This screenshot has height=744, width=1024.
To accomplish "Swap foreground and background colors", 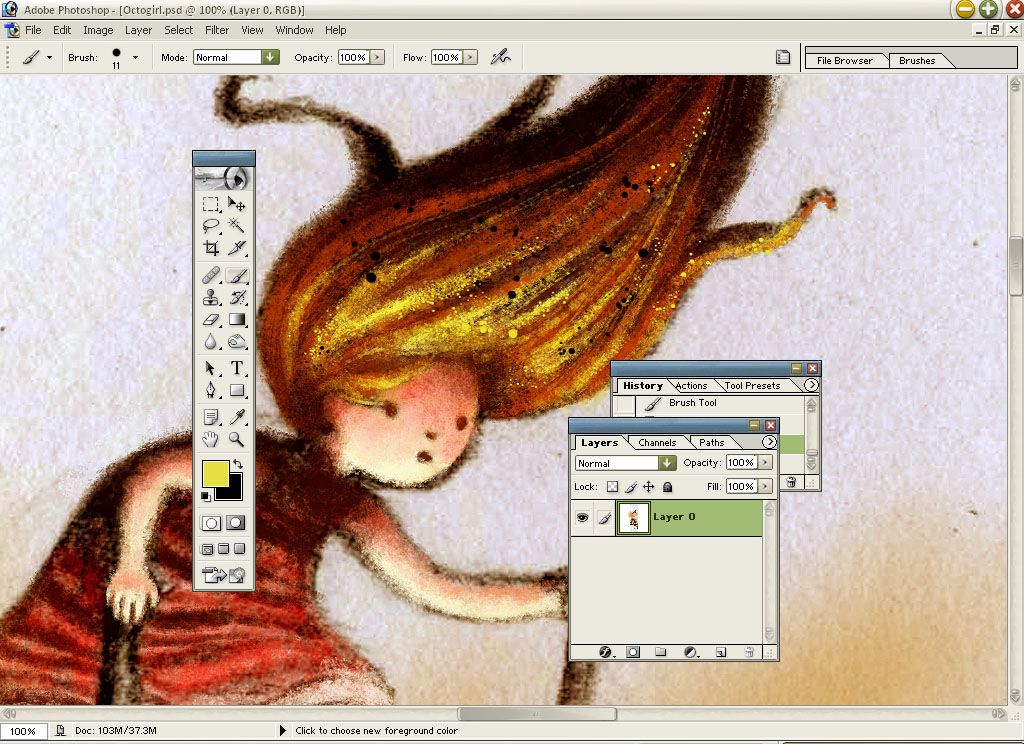I will (x=238, y=464).
